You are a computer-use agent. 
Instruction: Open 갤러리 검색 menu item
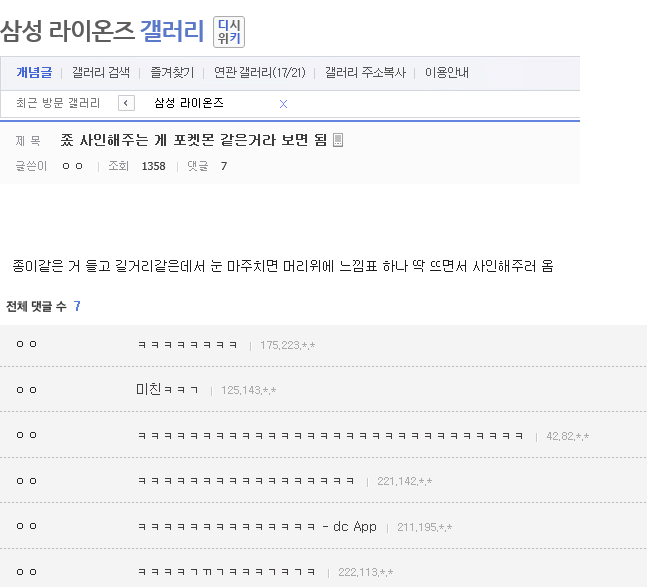(x=101, y=73)
